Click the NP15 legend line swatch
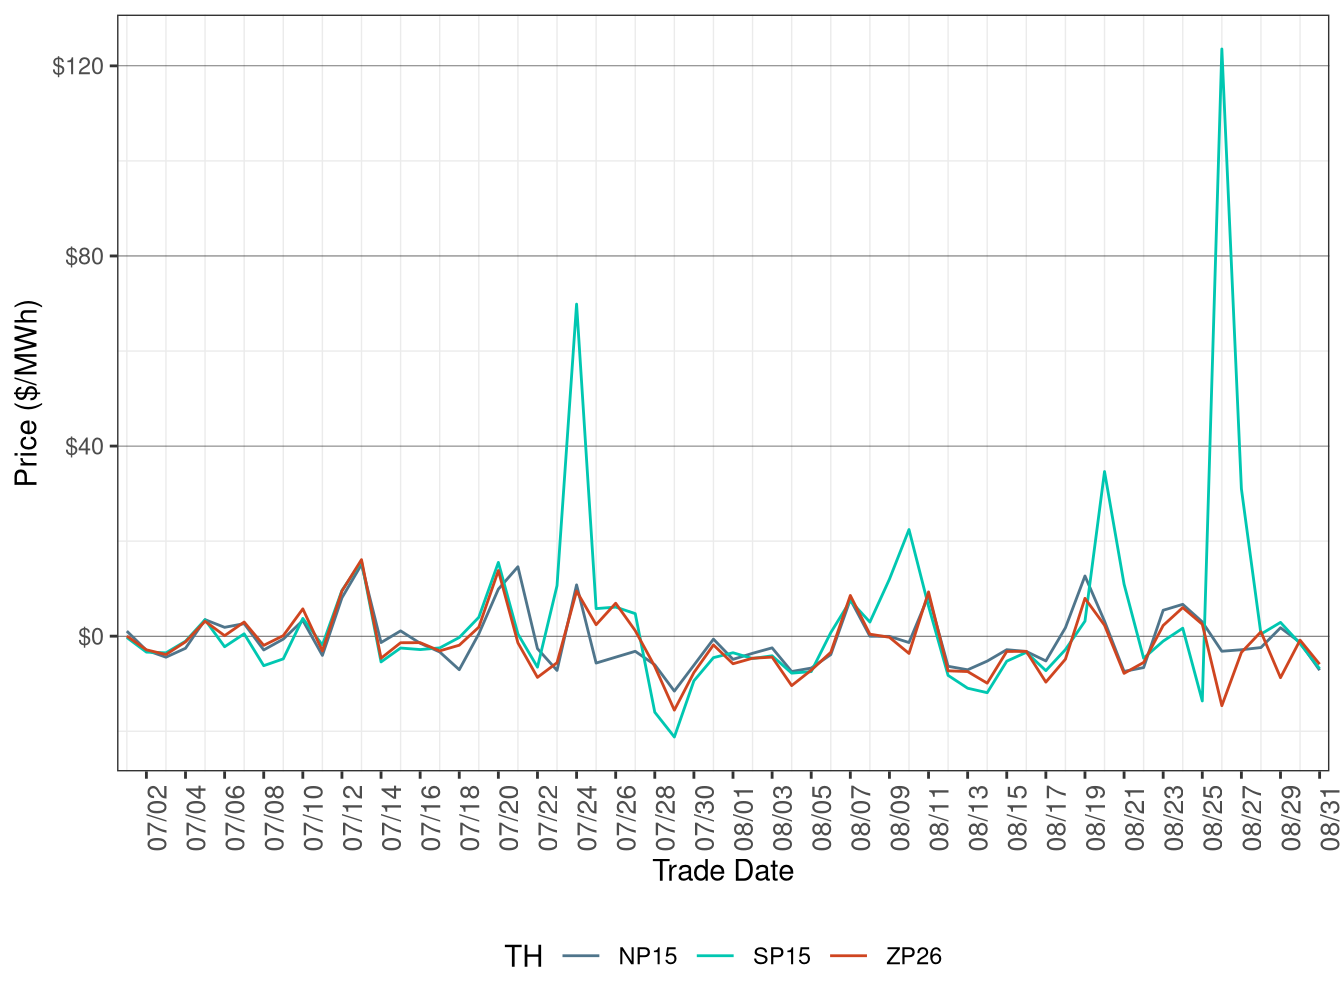The width and height of the screenshot is (1344, 1008). (581, 956)
